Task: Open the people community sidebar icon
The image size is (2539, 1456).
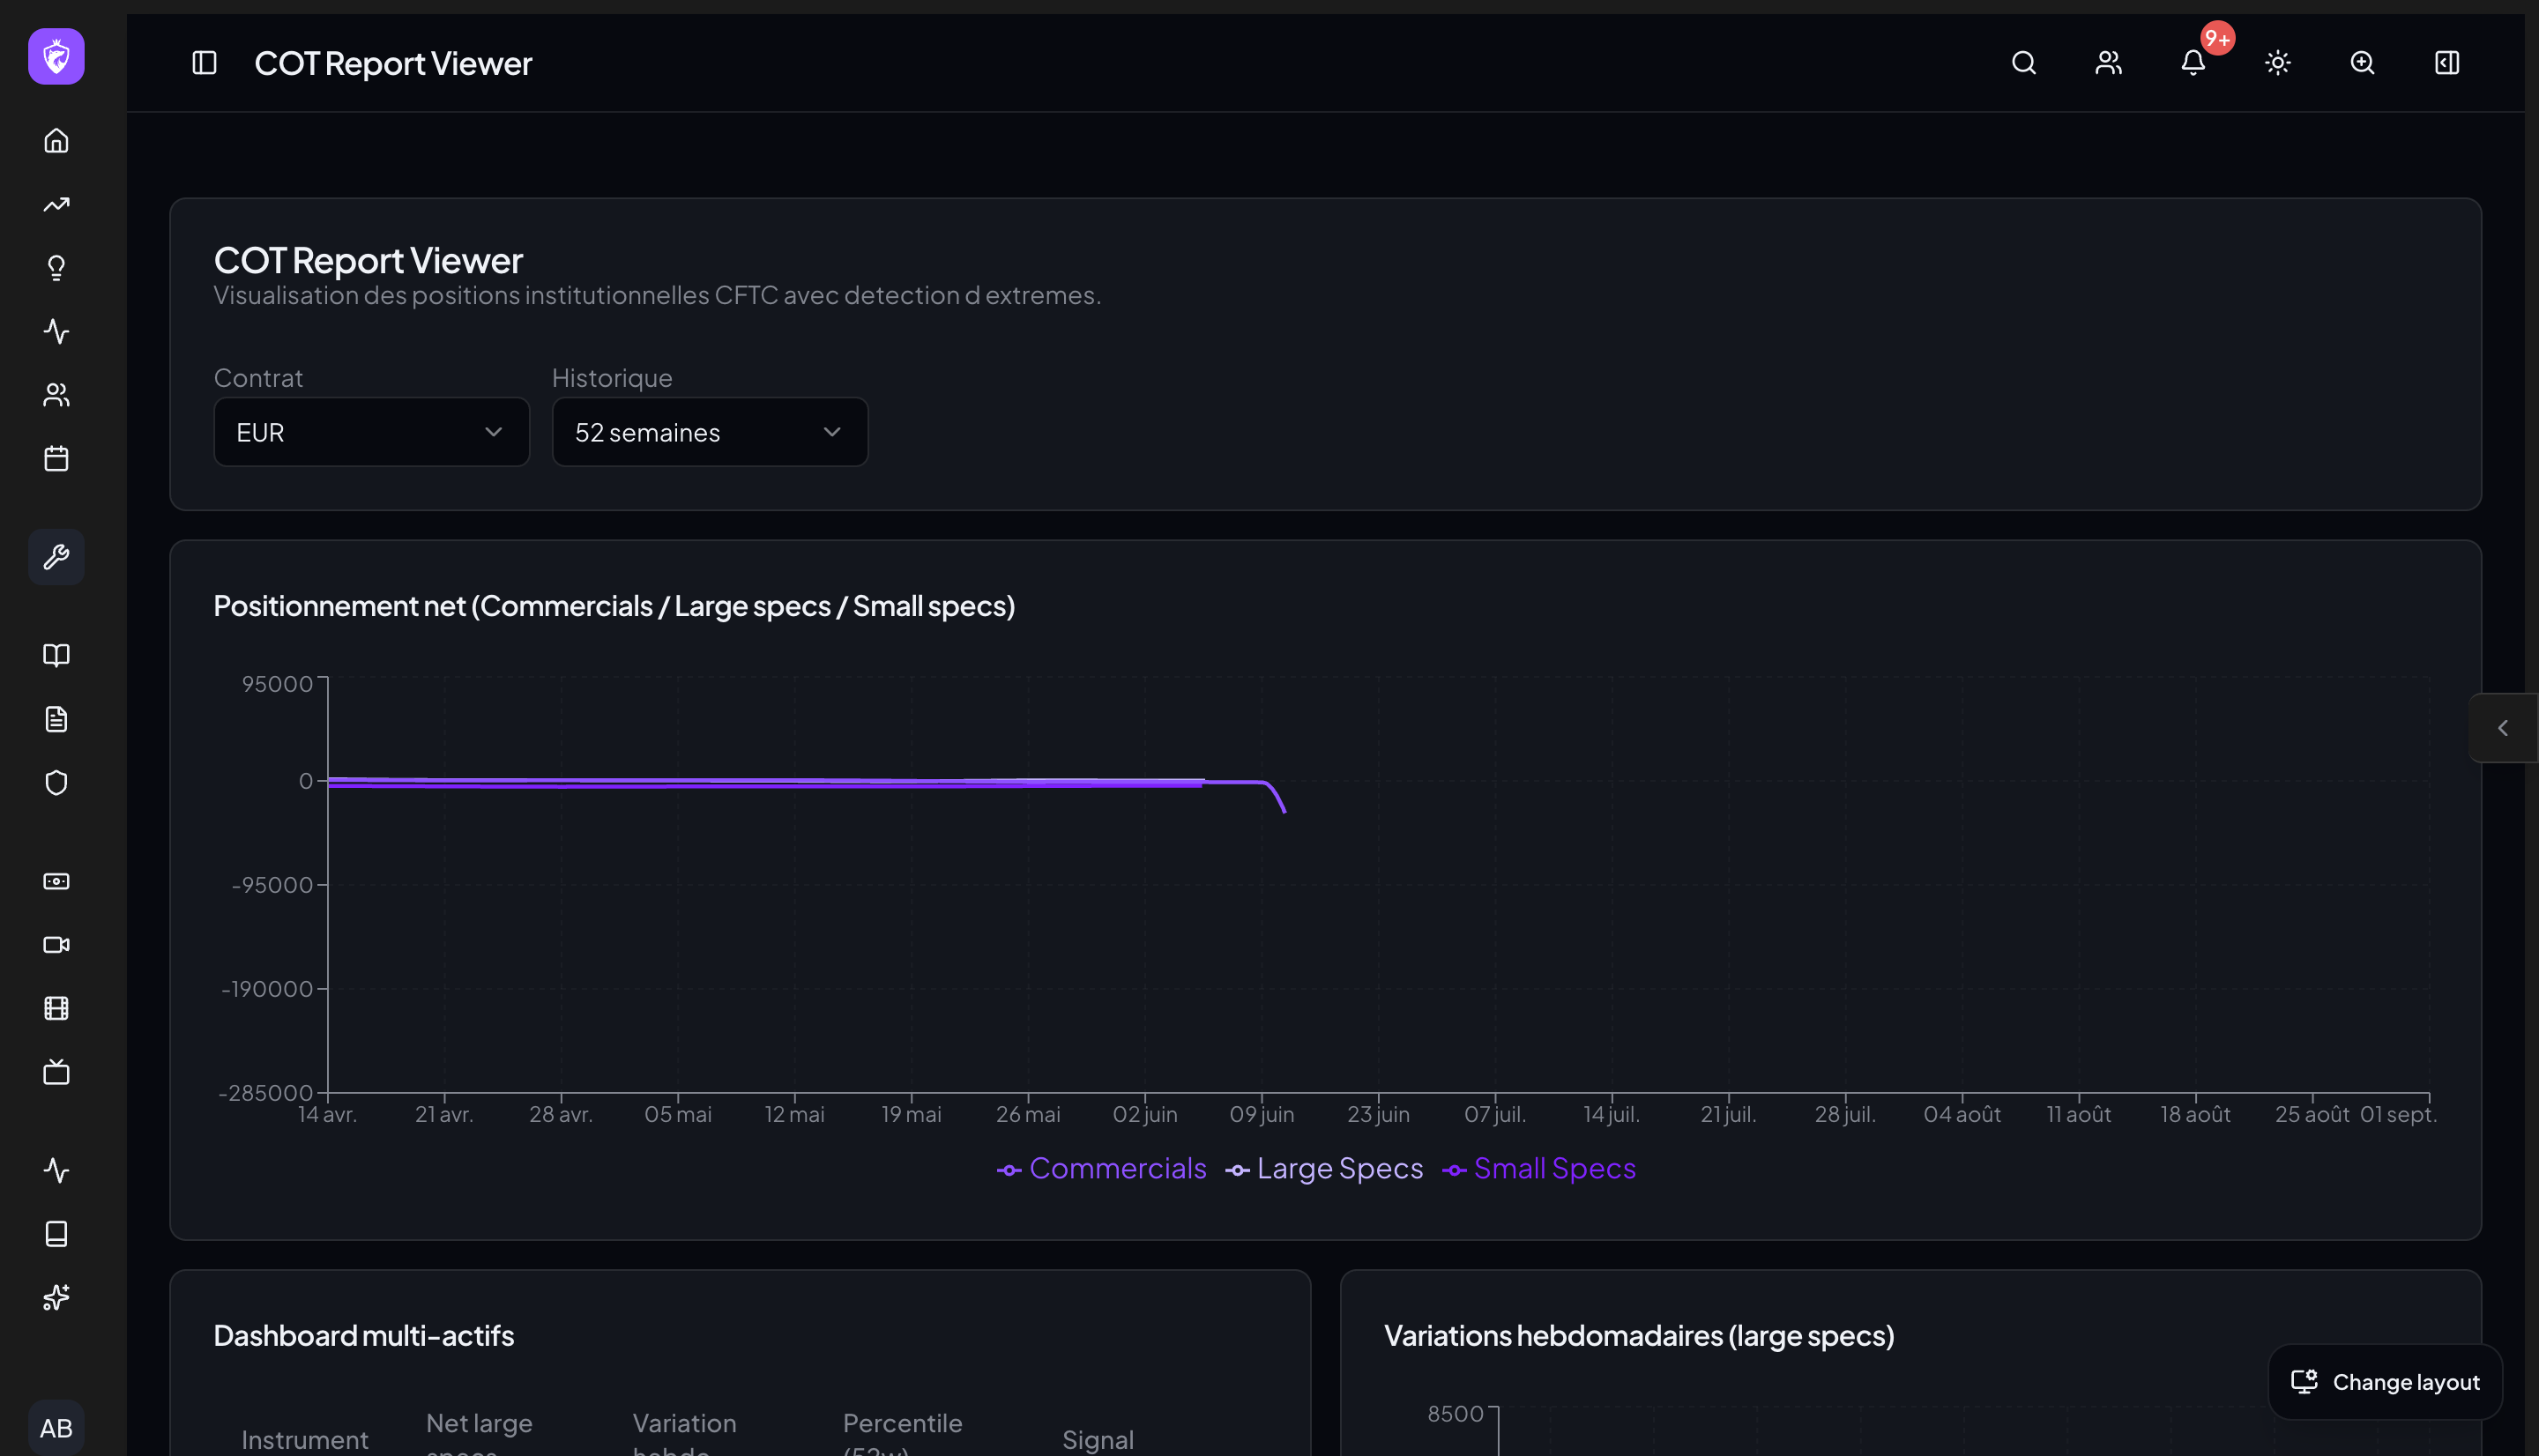Action: tap(56, 395)
